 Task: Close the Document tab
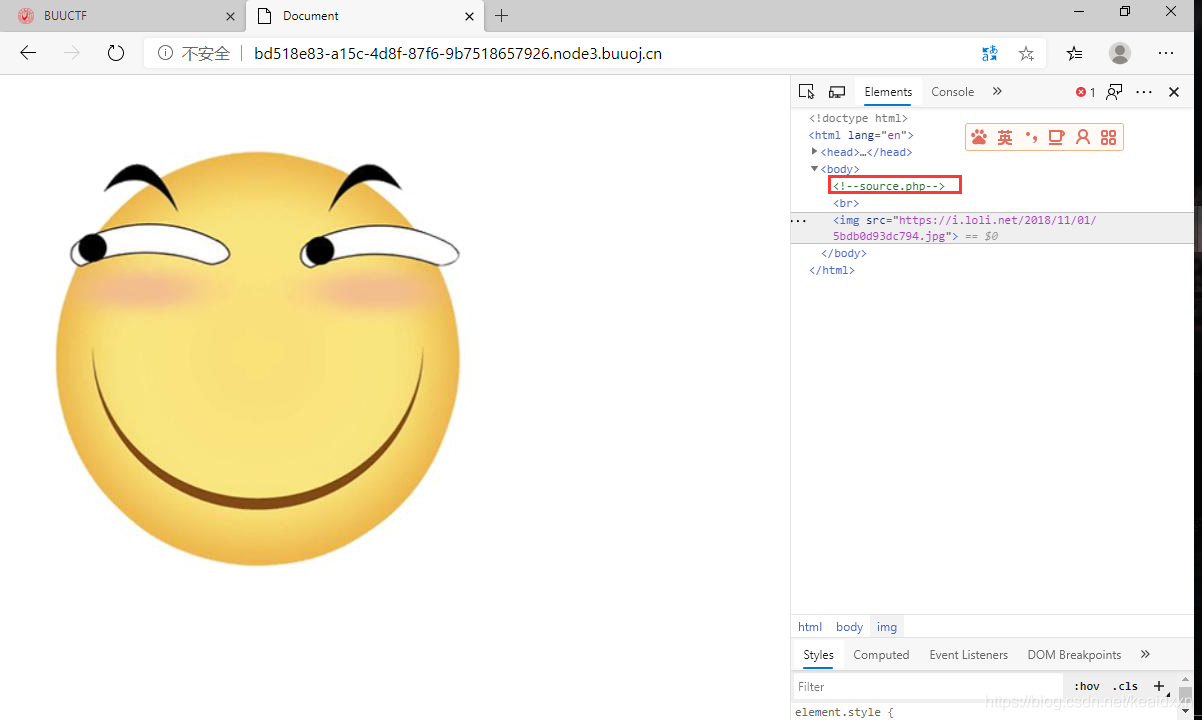[469, 16]
